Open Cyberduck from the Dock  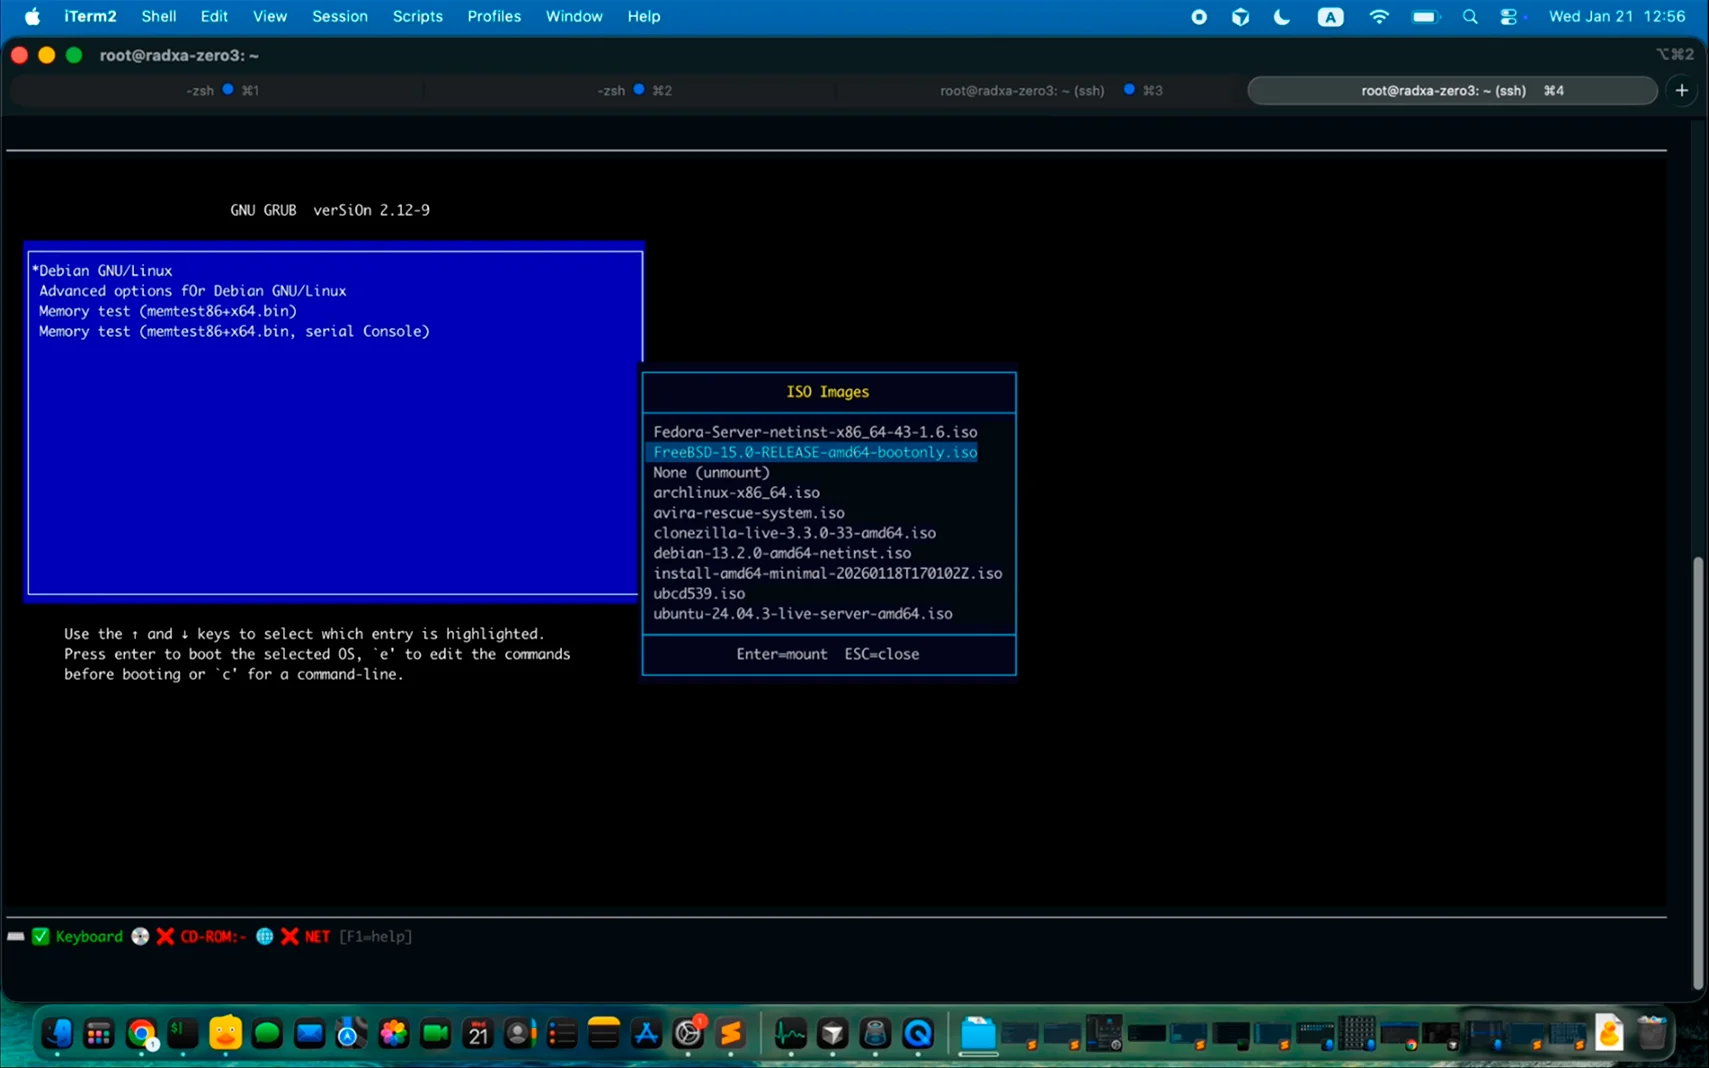(x=226, y=1035)
